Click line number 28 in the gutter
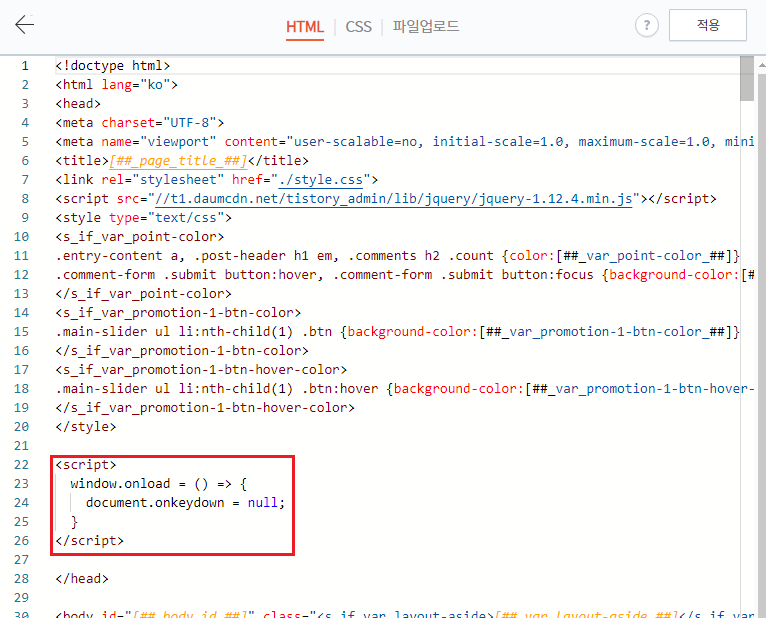This screenshot has height=618, width=766. point(21,579)
